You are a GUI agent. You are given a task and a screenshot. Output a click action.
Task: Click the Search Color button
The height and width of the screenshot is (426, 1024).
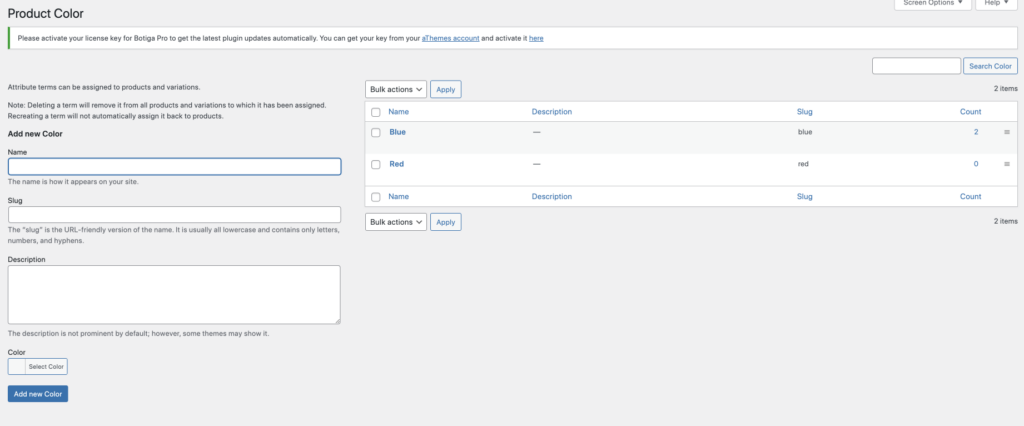[x=990, y=66]
